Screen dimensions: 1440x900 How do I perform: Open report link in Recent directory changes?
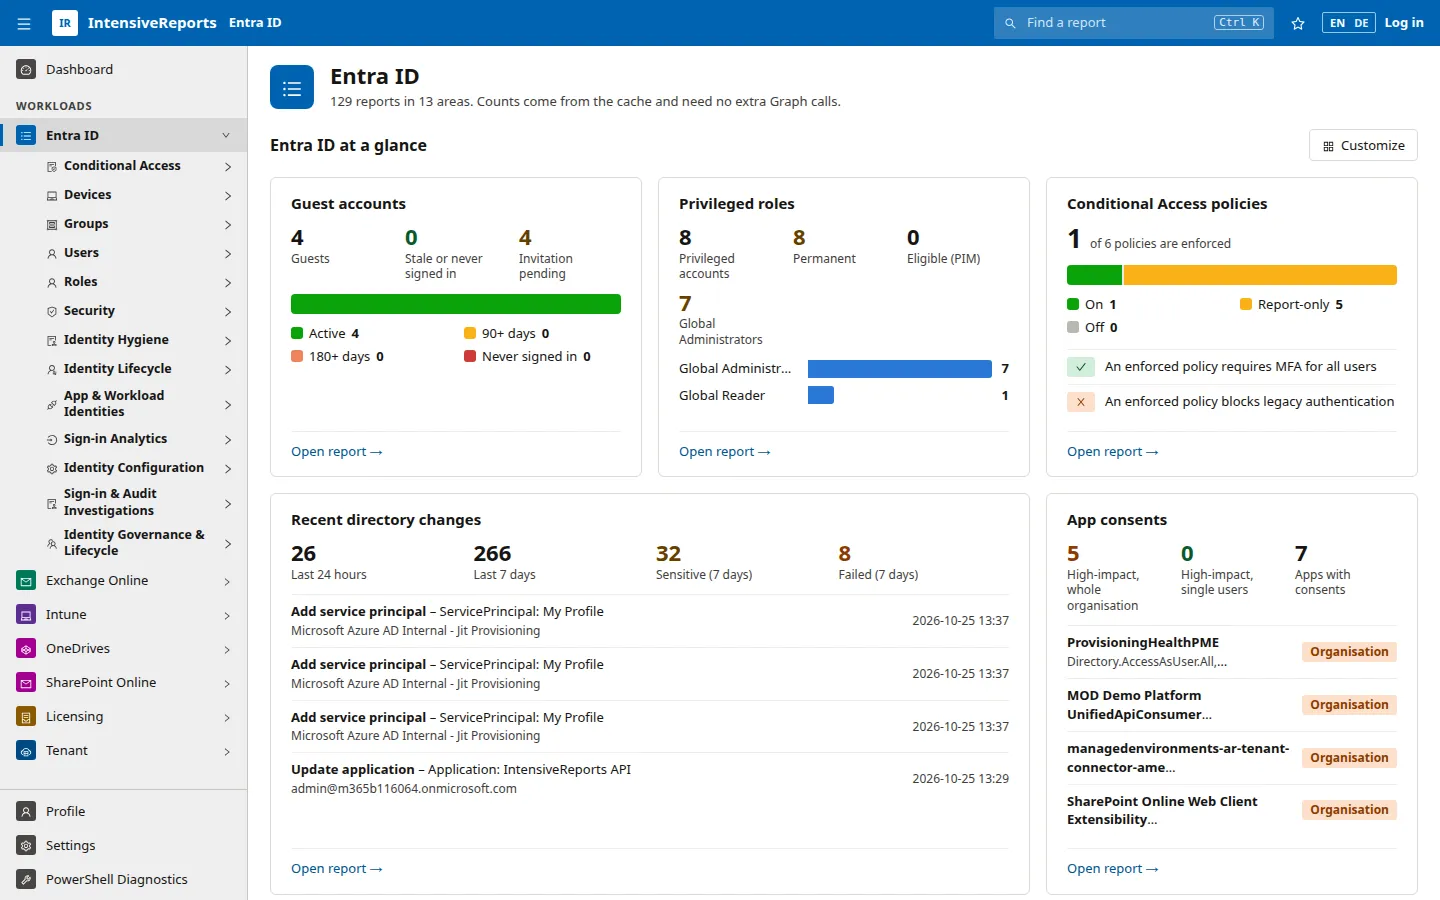pyautogui.click(x=337, y=869)
